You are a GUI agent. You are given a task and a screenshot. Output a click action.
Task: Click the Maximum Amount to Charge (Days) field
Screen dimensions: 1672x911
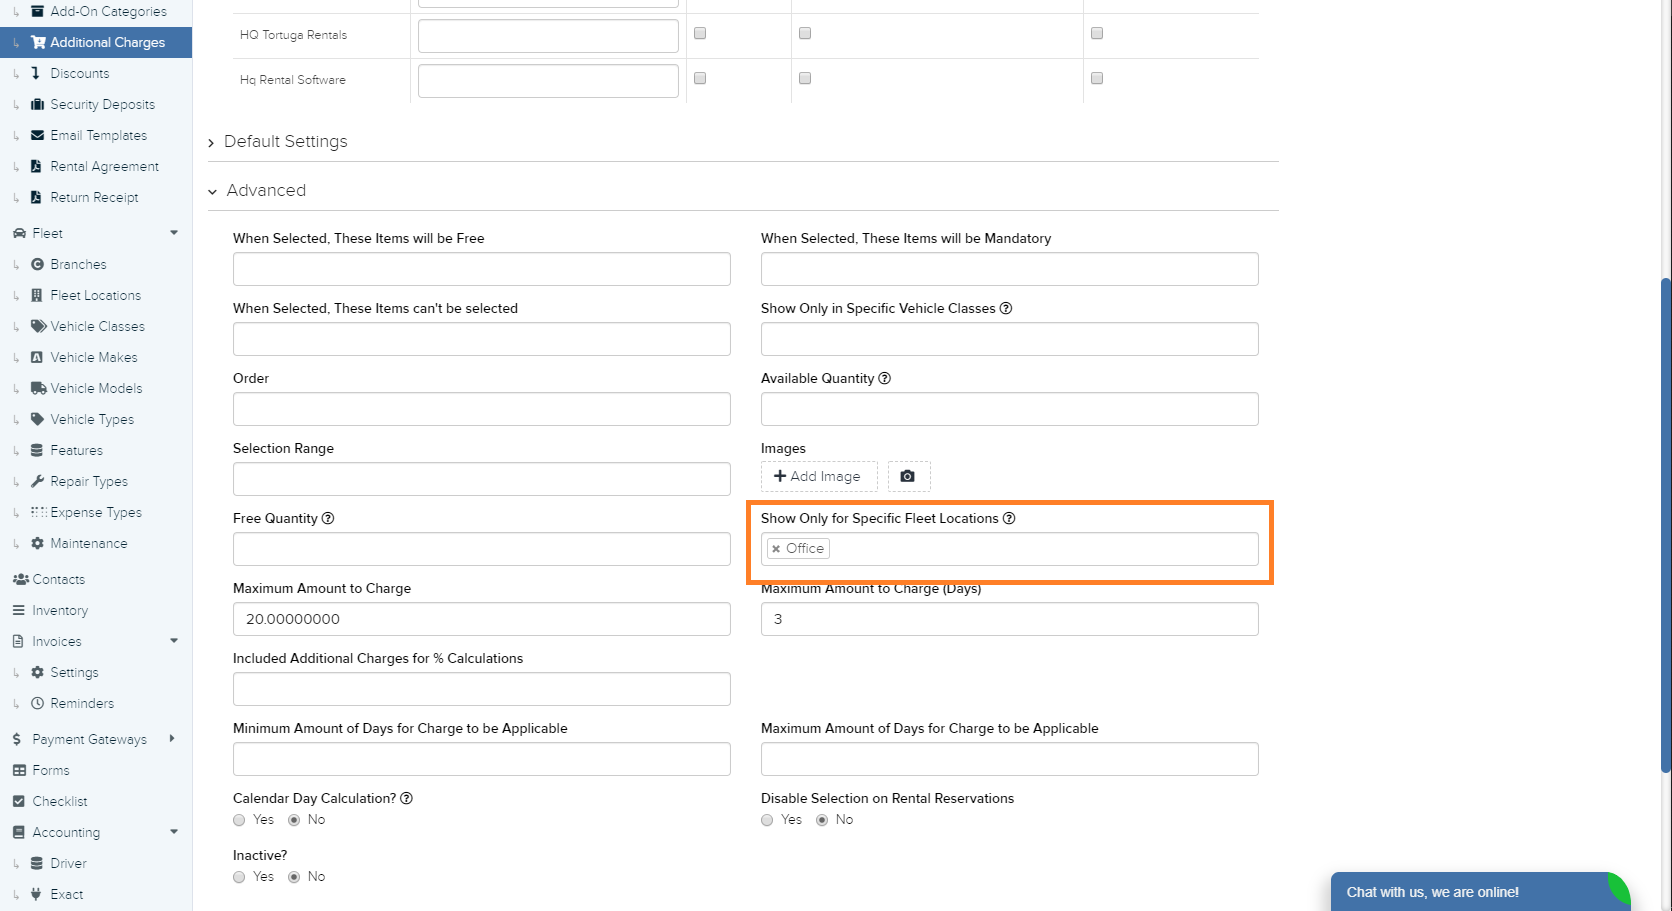1010,619
